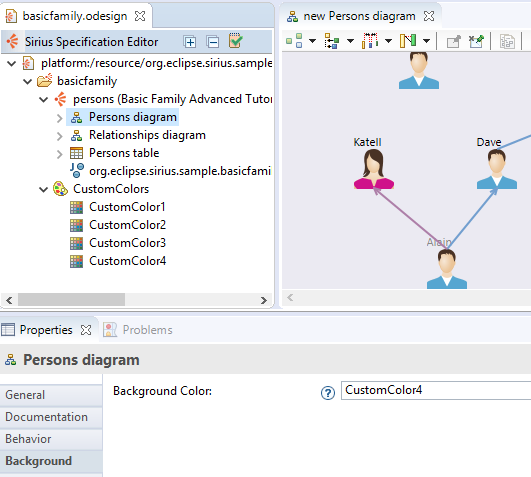
Task: Click the Collapse All minus icon
Action: point(213,42)
